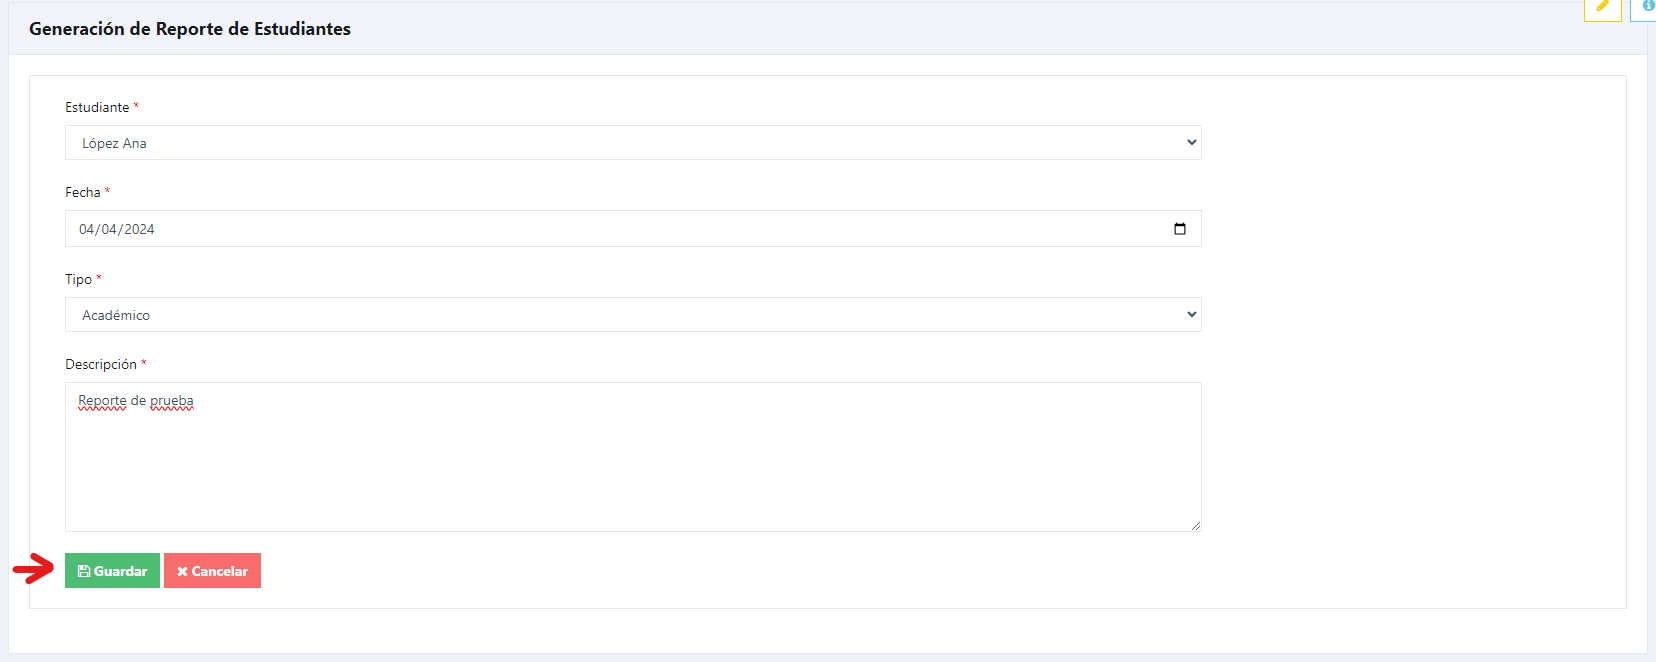Click the Tipo field label

[79, 279]
